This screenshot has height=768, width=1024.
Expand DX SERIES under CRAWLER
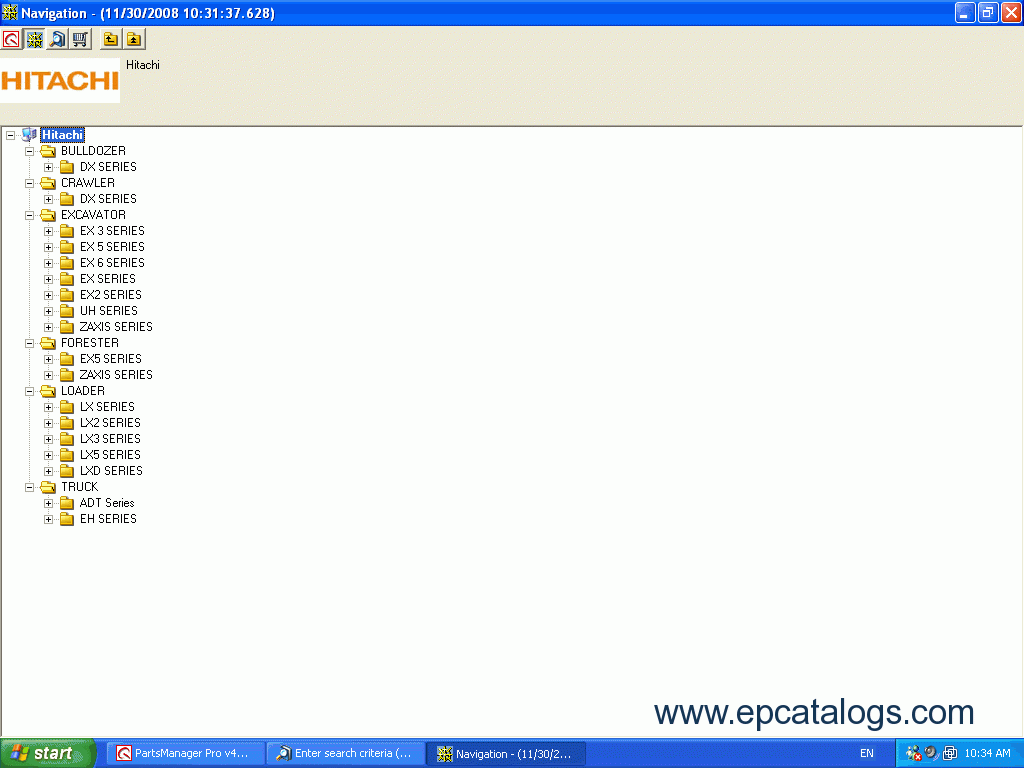point(48,199)
